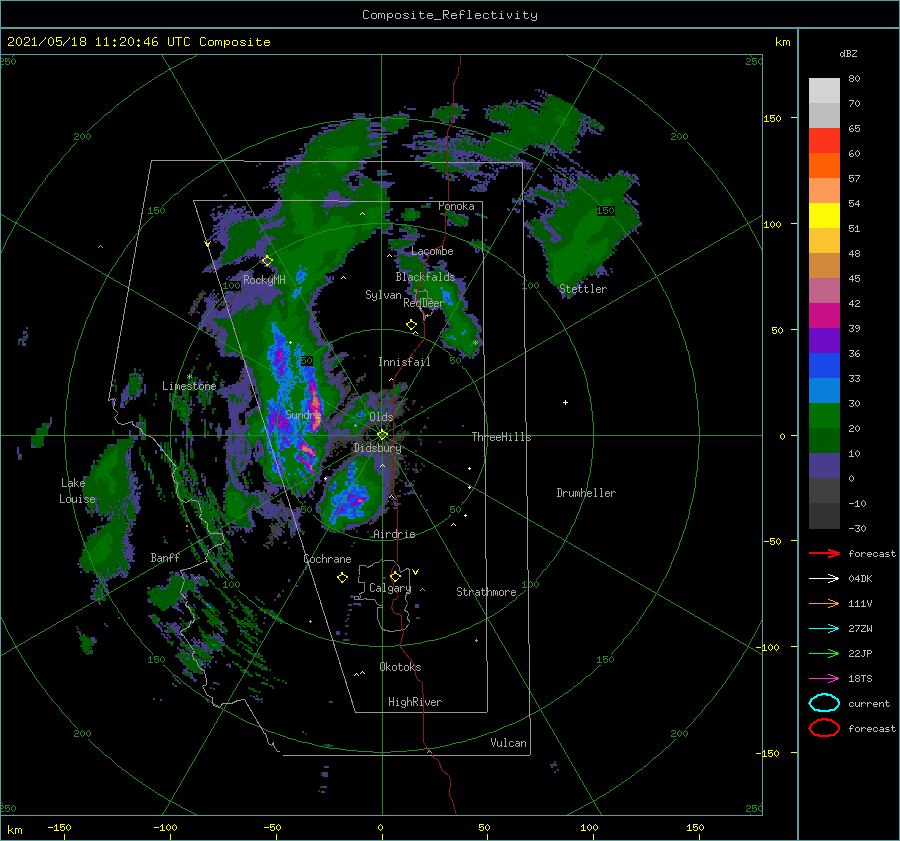Click the cyan 27ZW arrow icon

[x=824, y=629]
